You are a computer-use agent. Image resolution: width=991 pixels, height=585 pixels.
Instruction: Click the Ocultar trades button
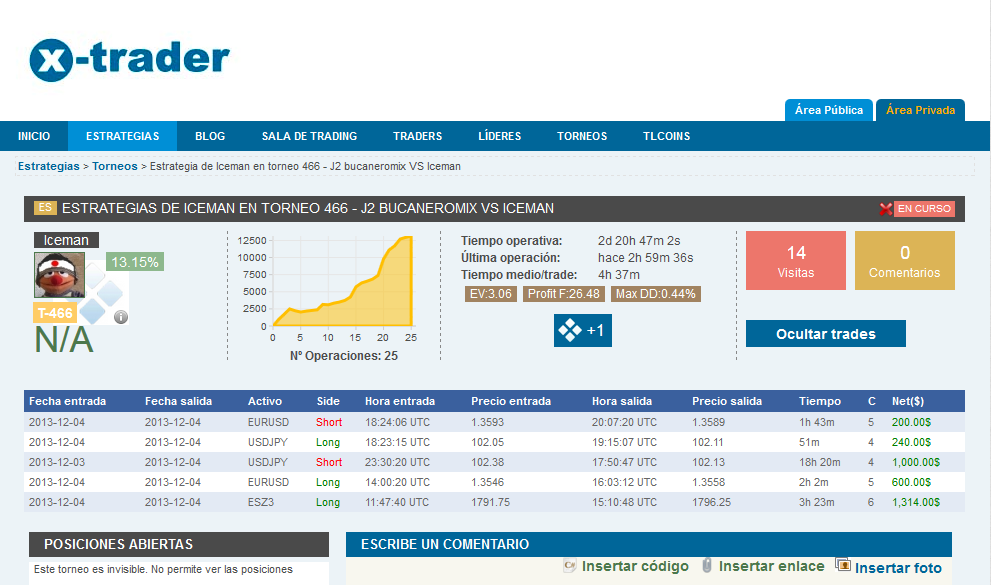point(825,334)
